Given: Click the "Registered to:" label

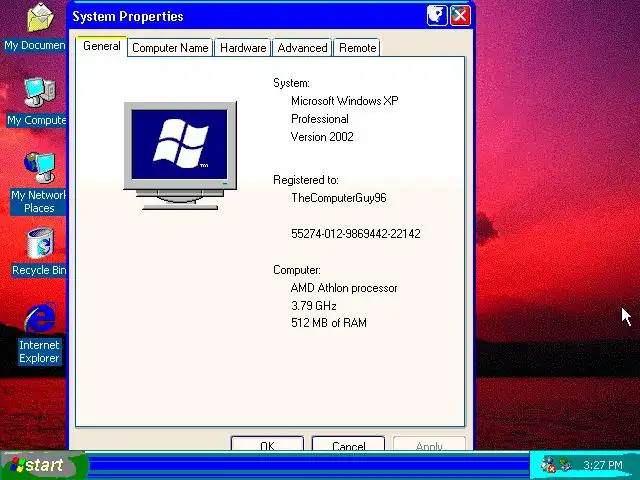Looking at the screenshot, I should point(306,180).
